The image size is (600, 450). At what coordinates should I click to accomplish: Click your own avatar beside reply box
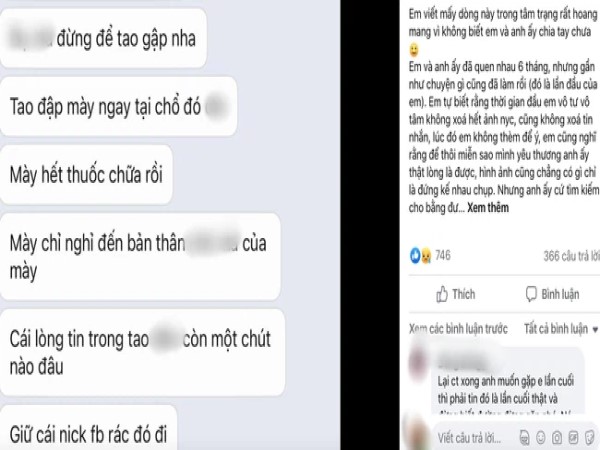click(x=416, y=434)
